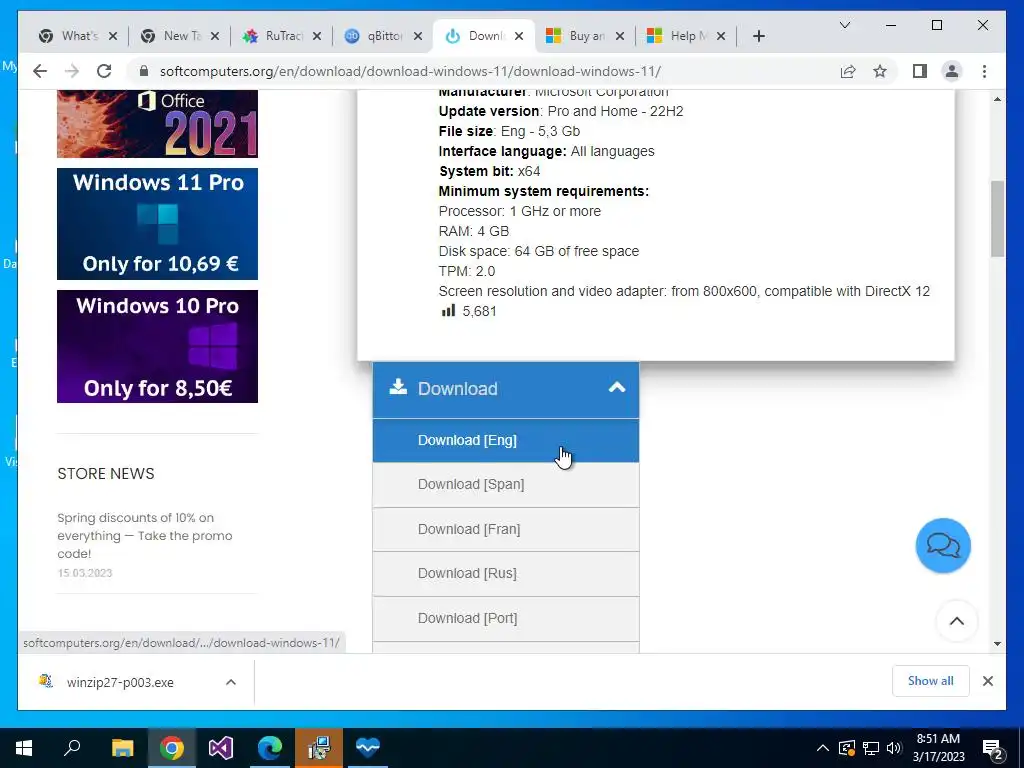Click the address bar URL
The image size is (1024, 768).
pyautogui.click(x=410, y=71)
